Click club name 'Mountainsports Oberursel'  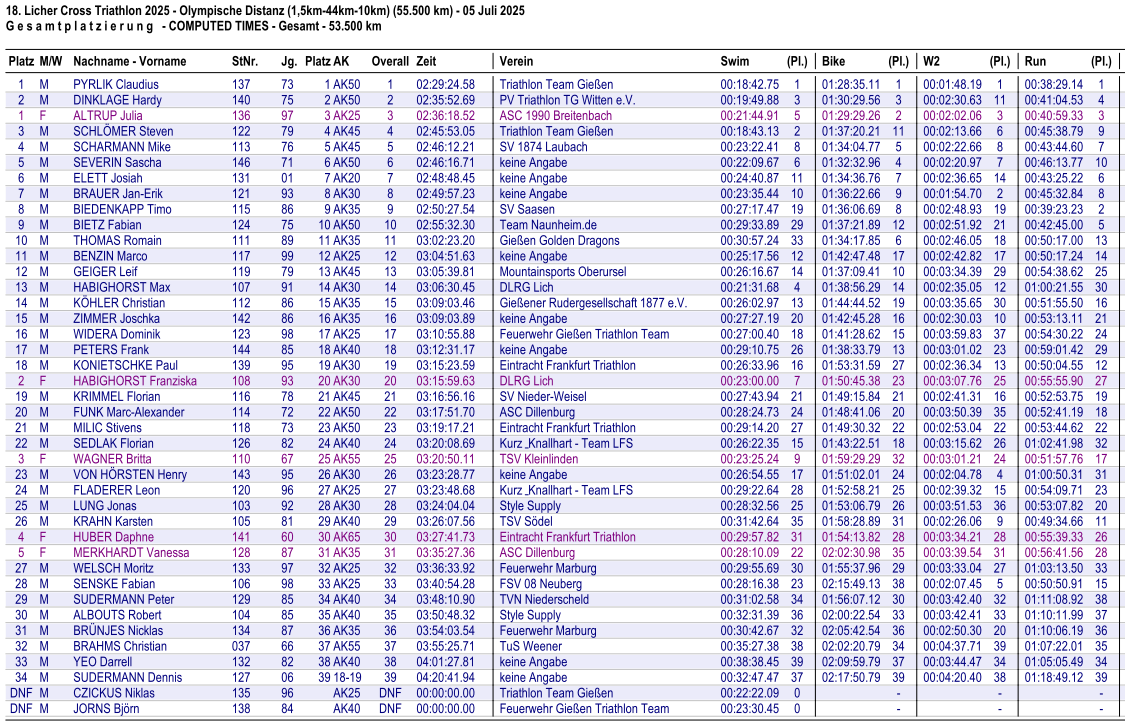click(563, 272)
